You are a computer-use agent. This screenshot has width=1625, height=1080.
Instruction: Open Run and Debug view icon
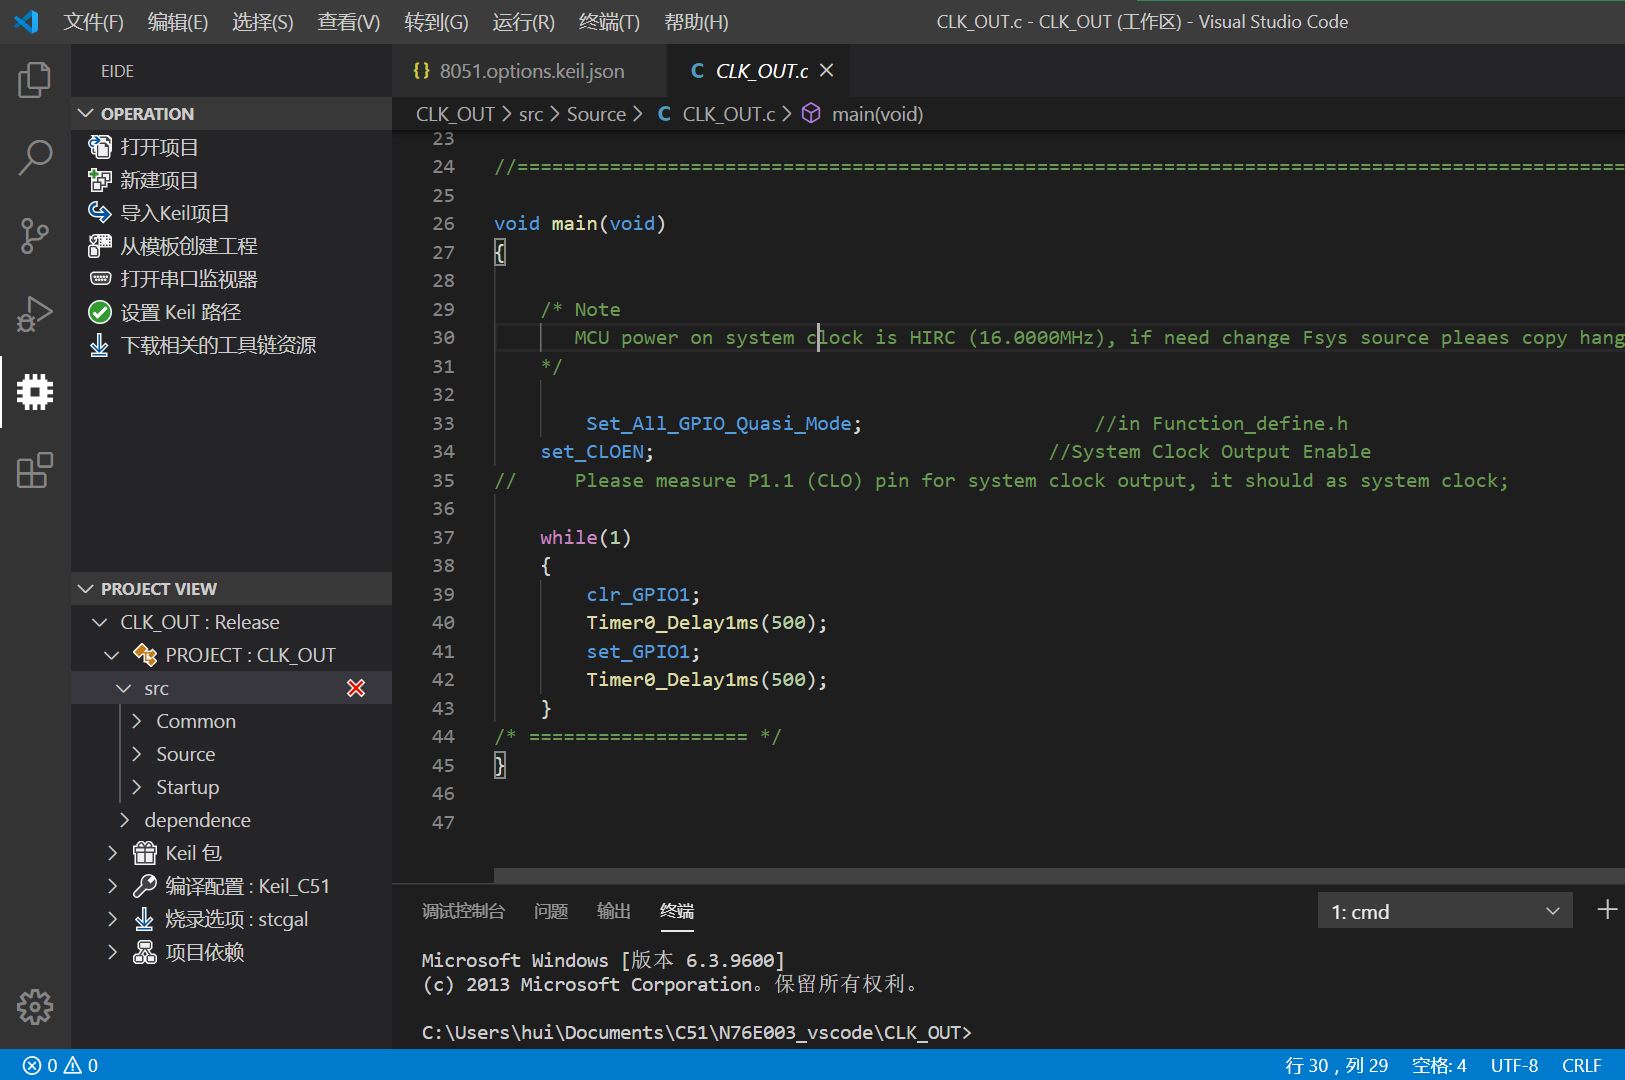point(35,314)
